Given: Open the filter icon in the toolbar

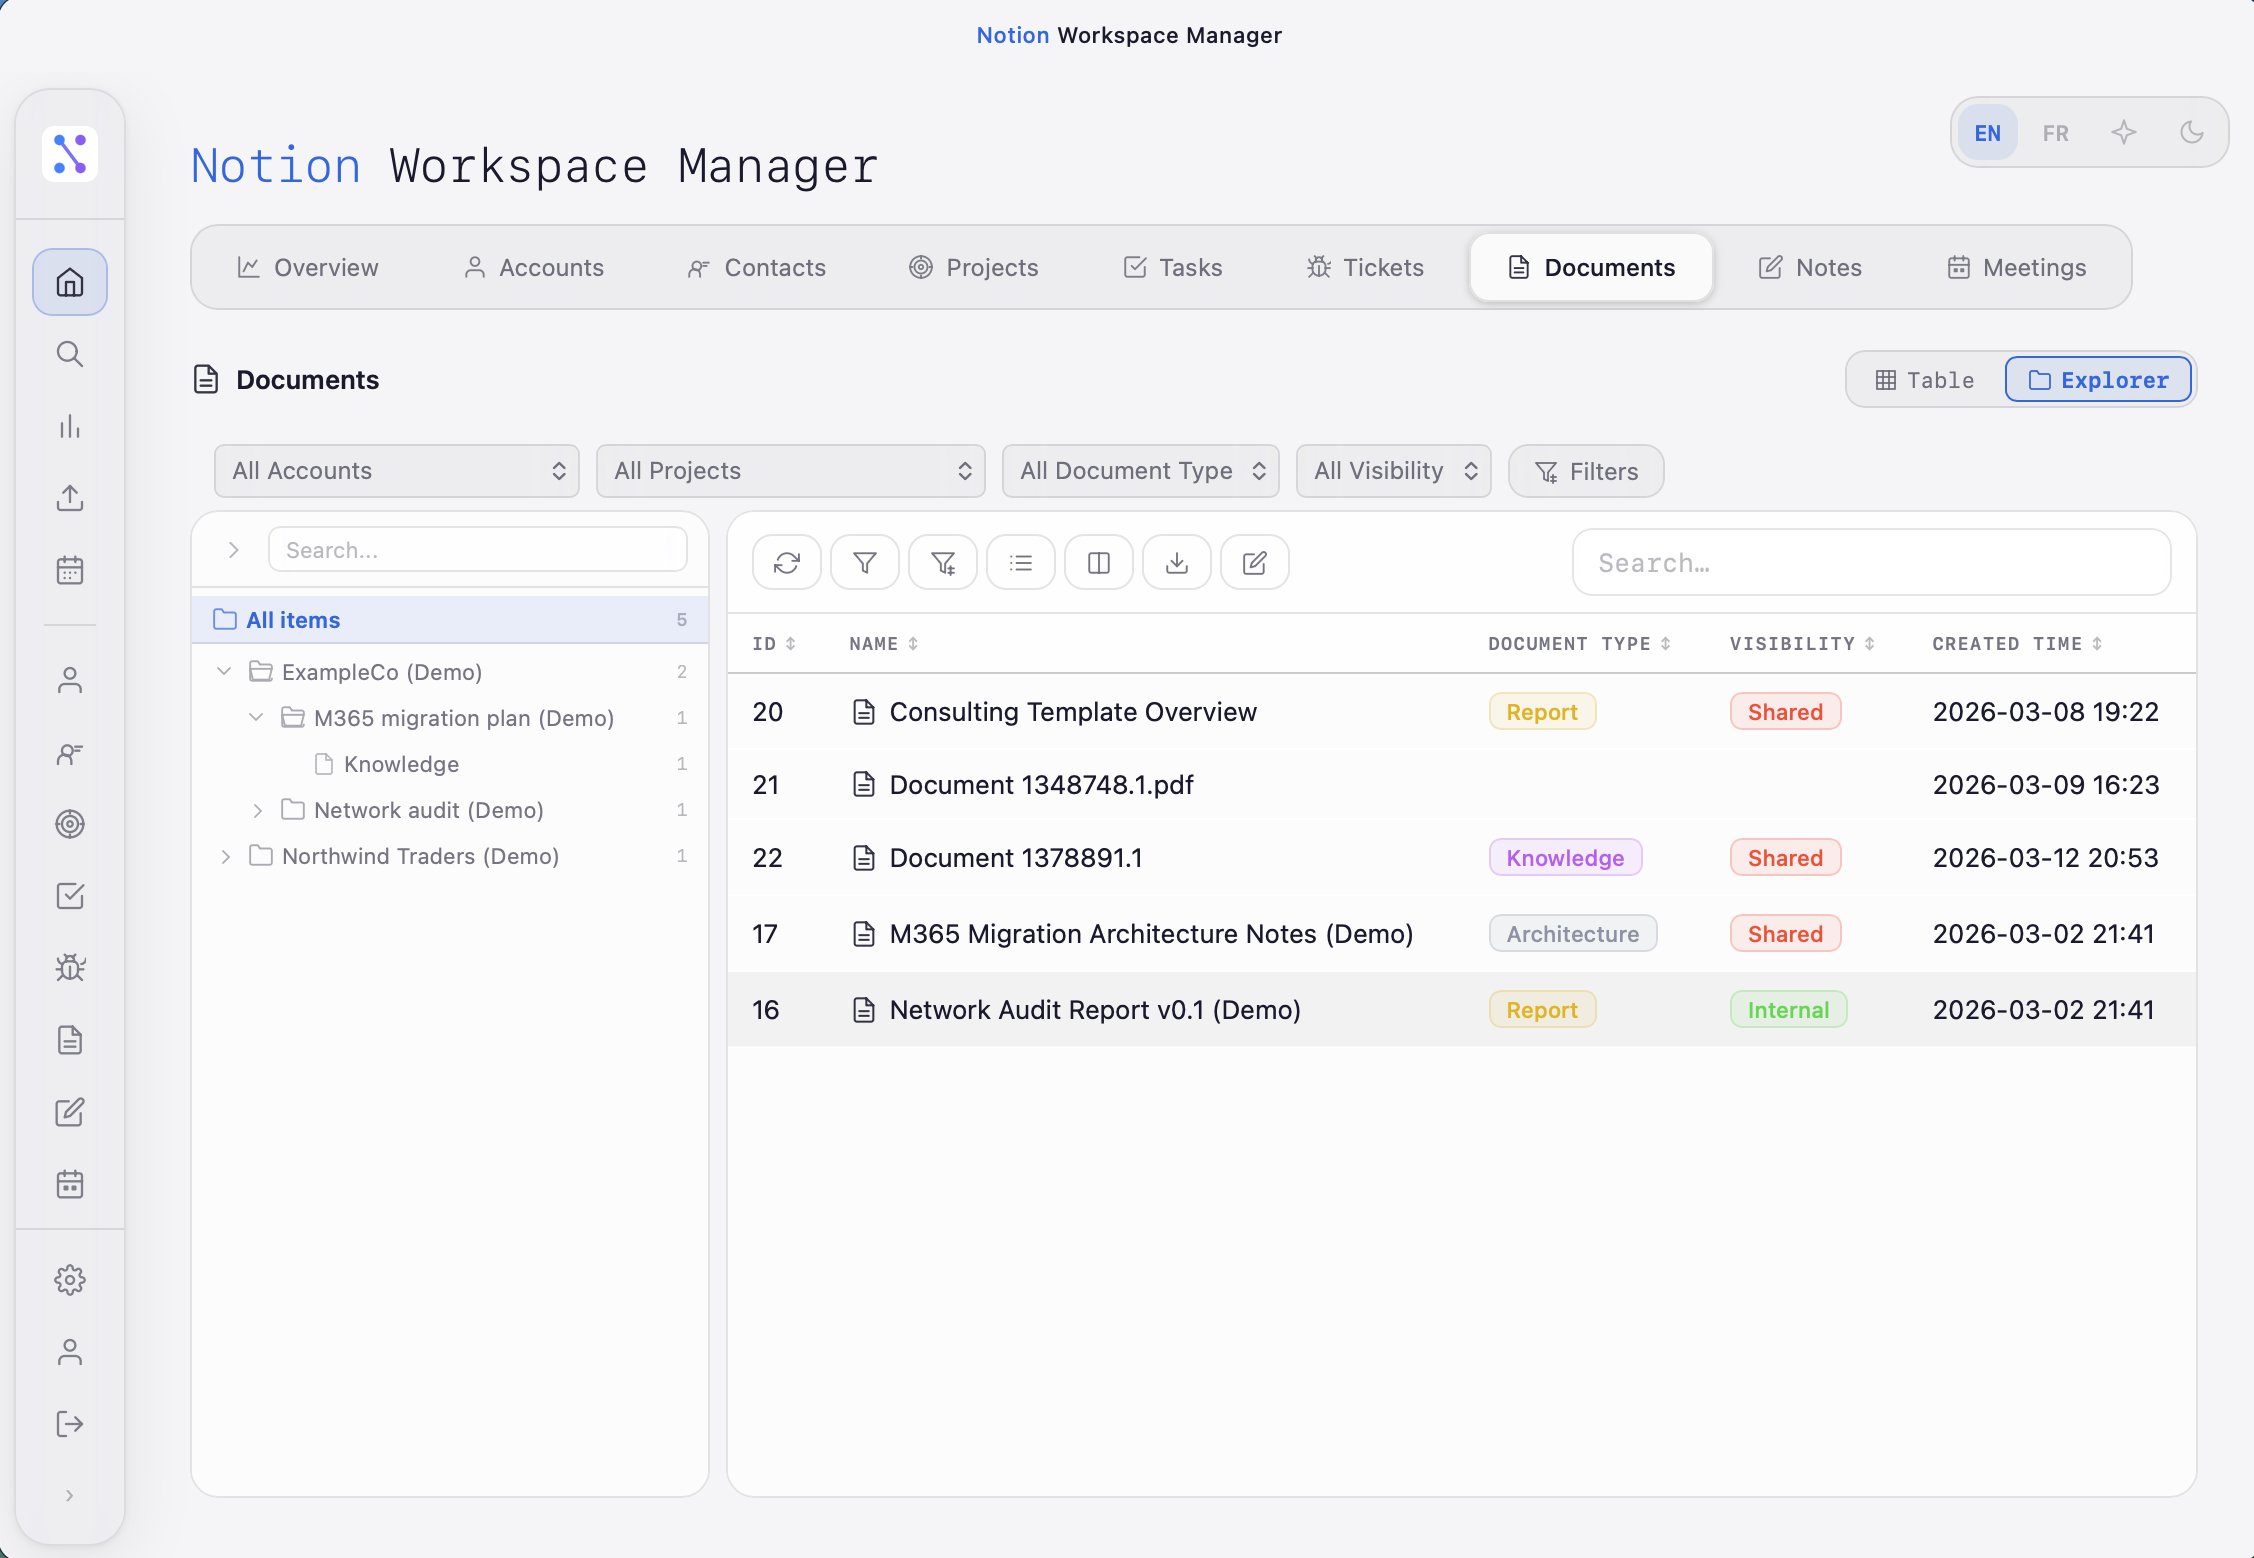Looking at the screenshot, I should 864,562.
